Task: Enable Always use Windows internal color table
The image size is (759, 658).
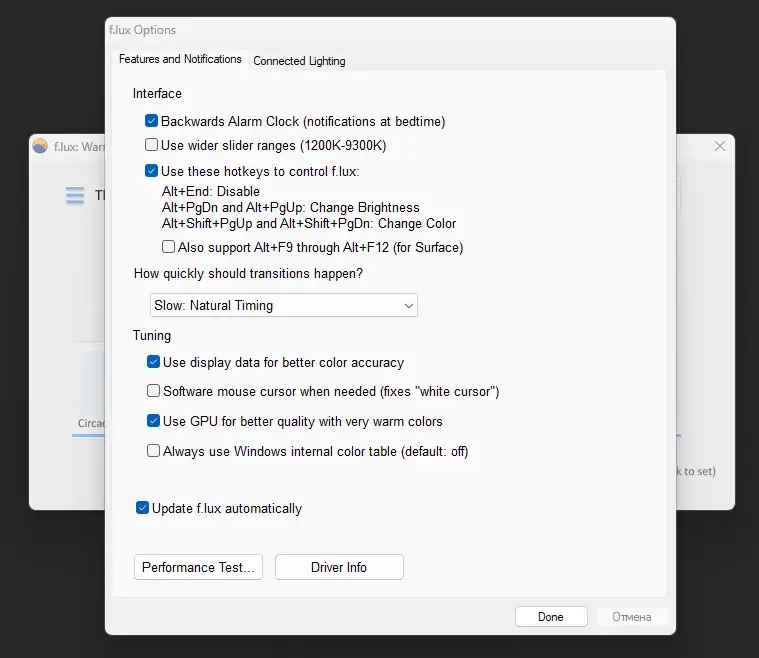Action: pos(153,451)
